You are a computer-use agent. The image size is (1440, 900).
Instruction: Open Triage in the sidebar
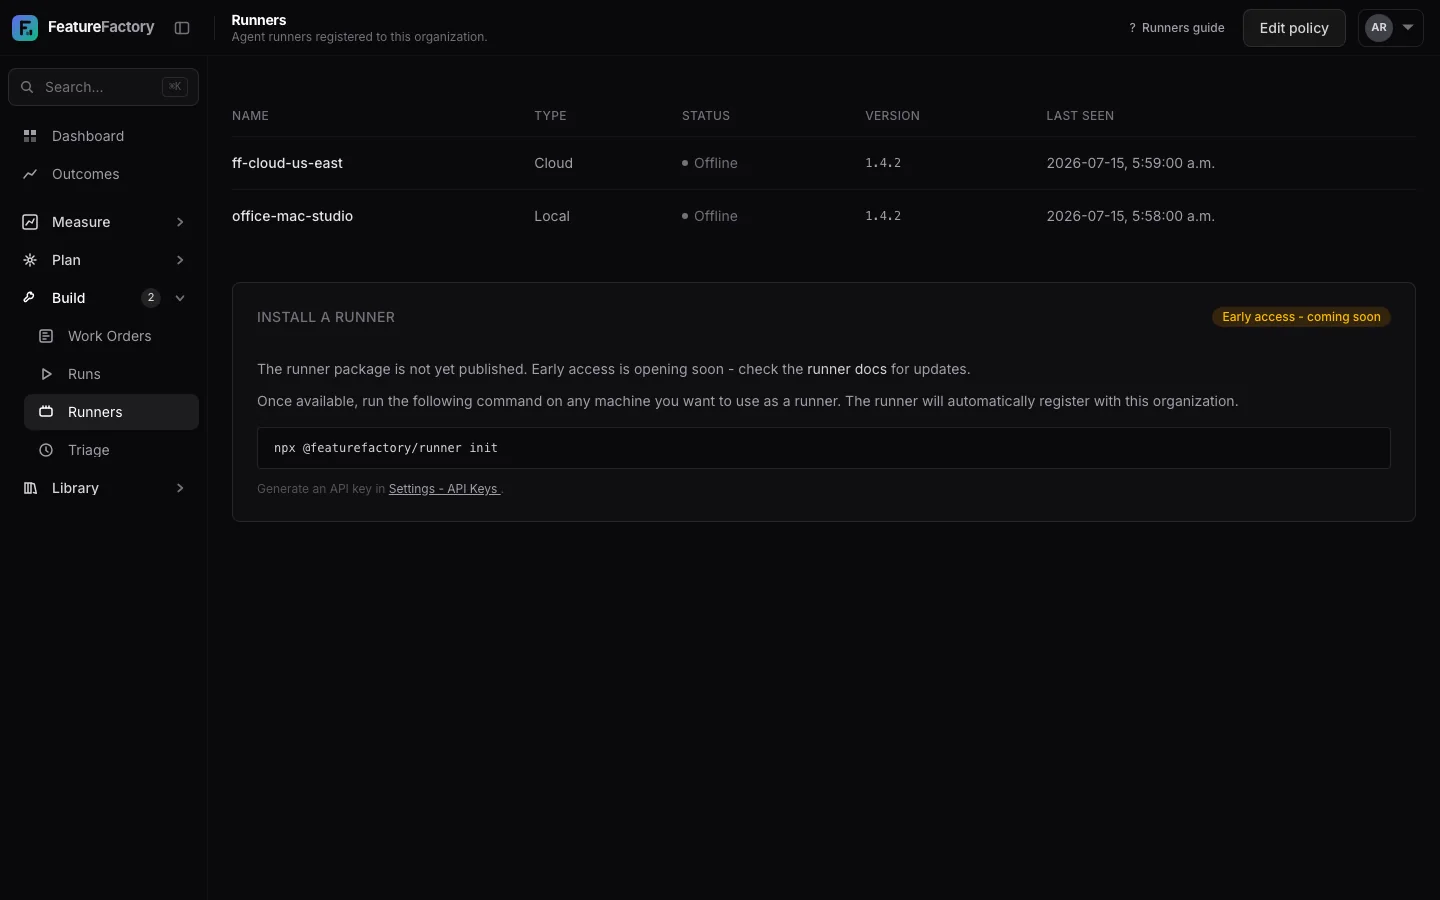111,450
